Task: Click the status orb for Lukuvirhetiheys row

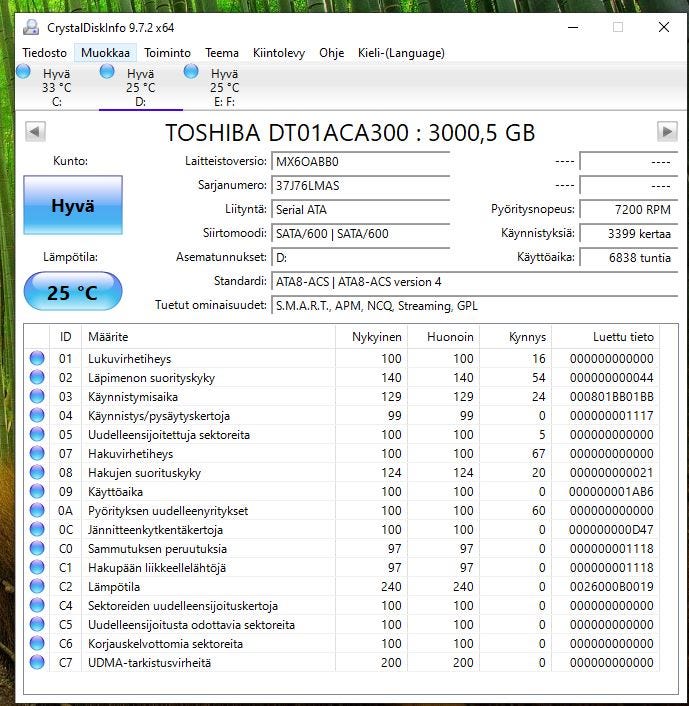Action: tap(37, 359)
